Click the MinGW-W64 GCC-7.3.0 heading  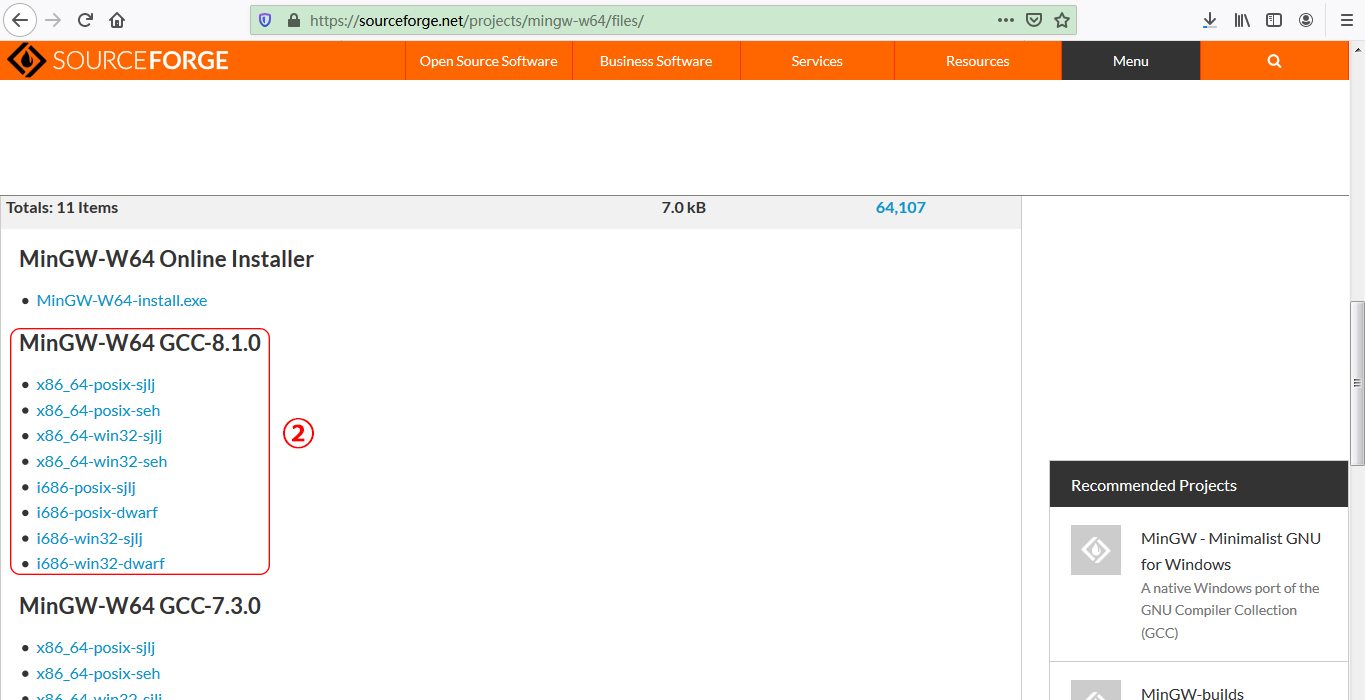point(140,606)
